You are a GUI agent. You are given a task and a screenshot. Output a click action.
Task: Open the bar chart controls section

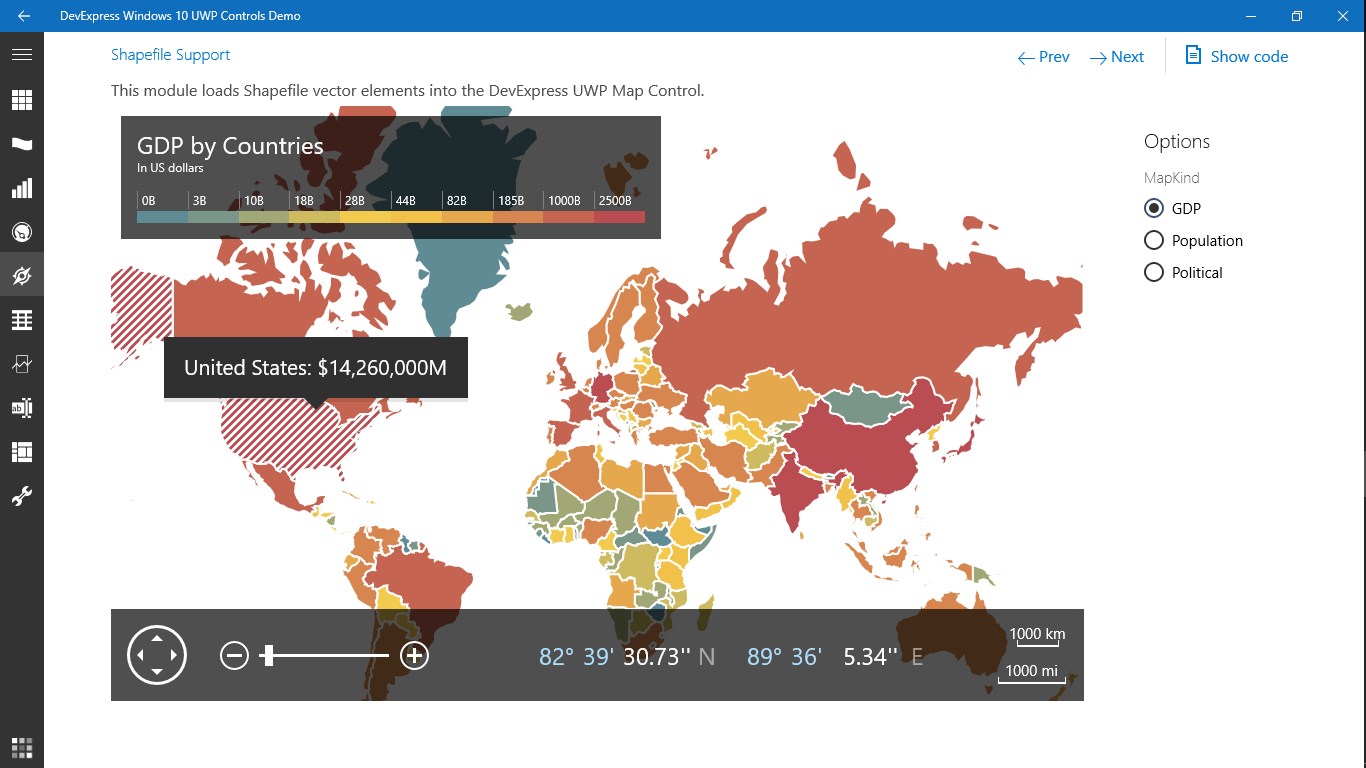click(22, 188)
